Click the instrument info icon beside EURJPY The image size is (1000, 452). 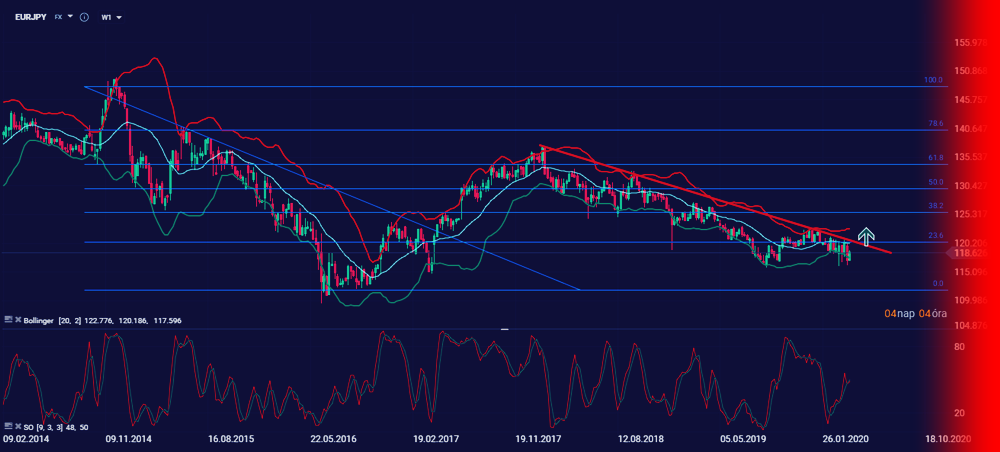pyautogui.click(x=84, y=17)
